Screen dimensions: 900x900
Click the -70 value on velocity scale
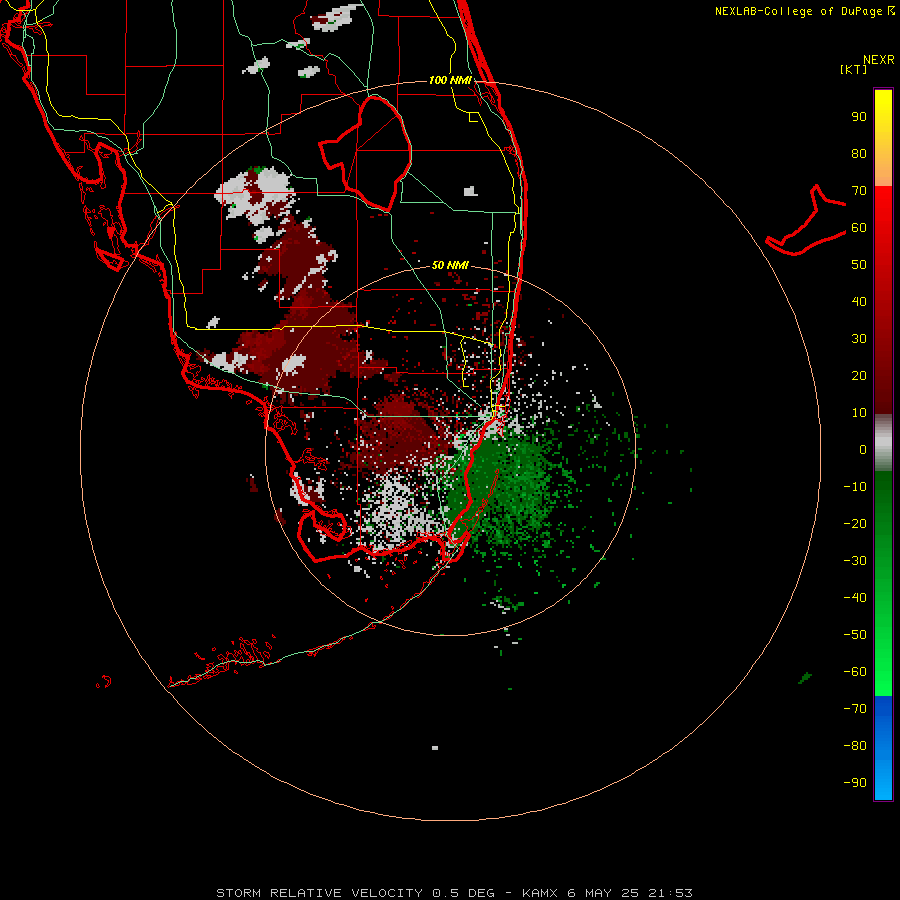pyautogui.click(x=855, y=708)
